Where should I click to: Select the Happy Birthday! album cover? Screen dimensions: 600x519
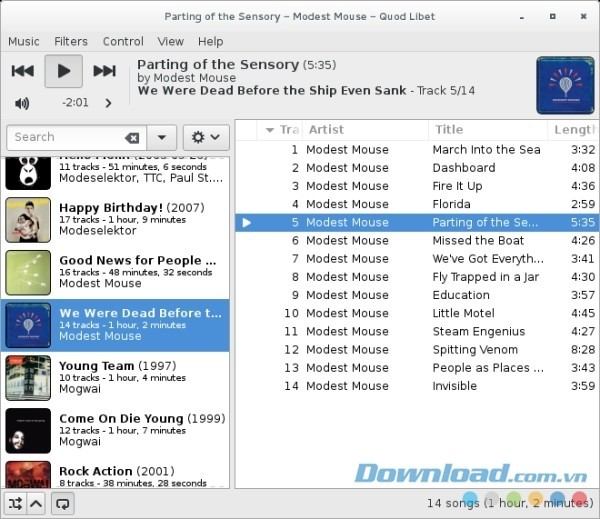[28, 220]
